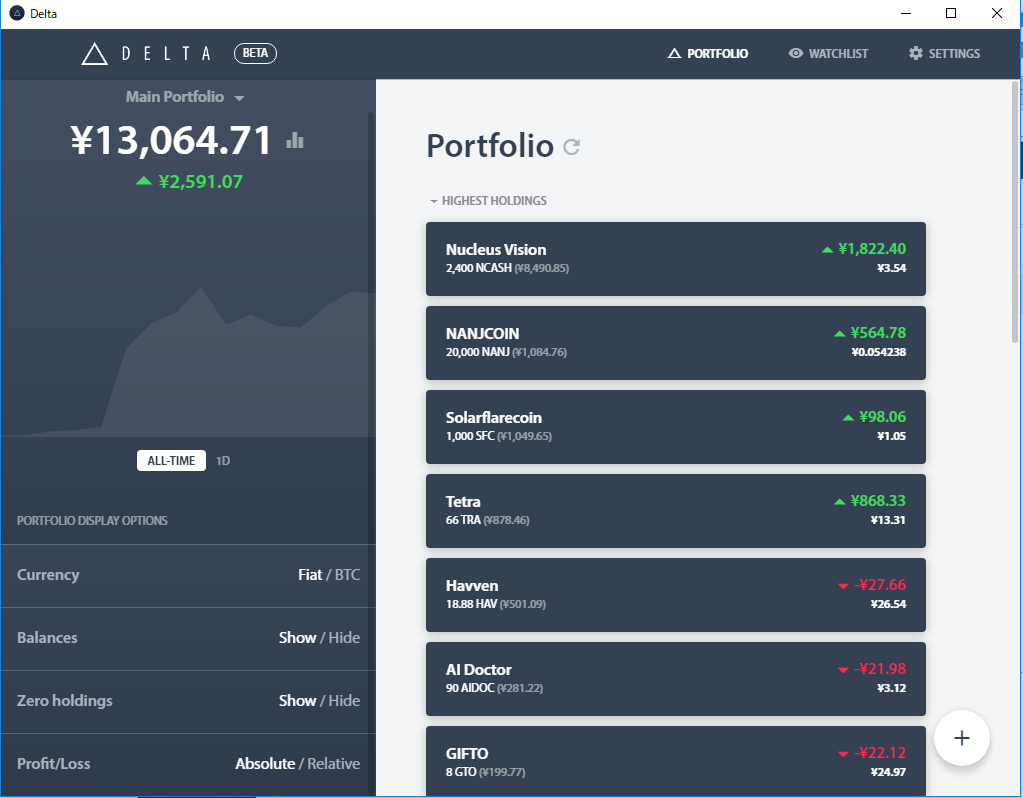Open the Highest Holdings sort options
The image size is (1023, 798).
(487, 200)
